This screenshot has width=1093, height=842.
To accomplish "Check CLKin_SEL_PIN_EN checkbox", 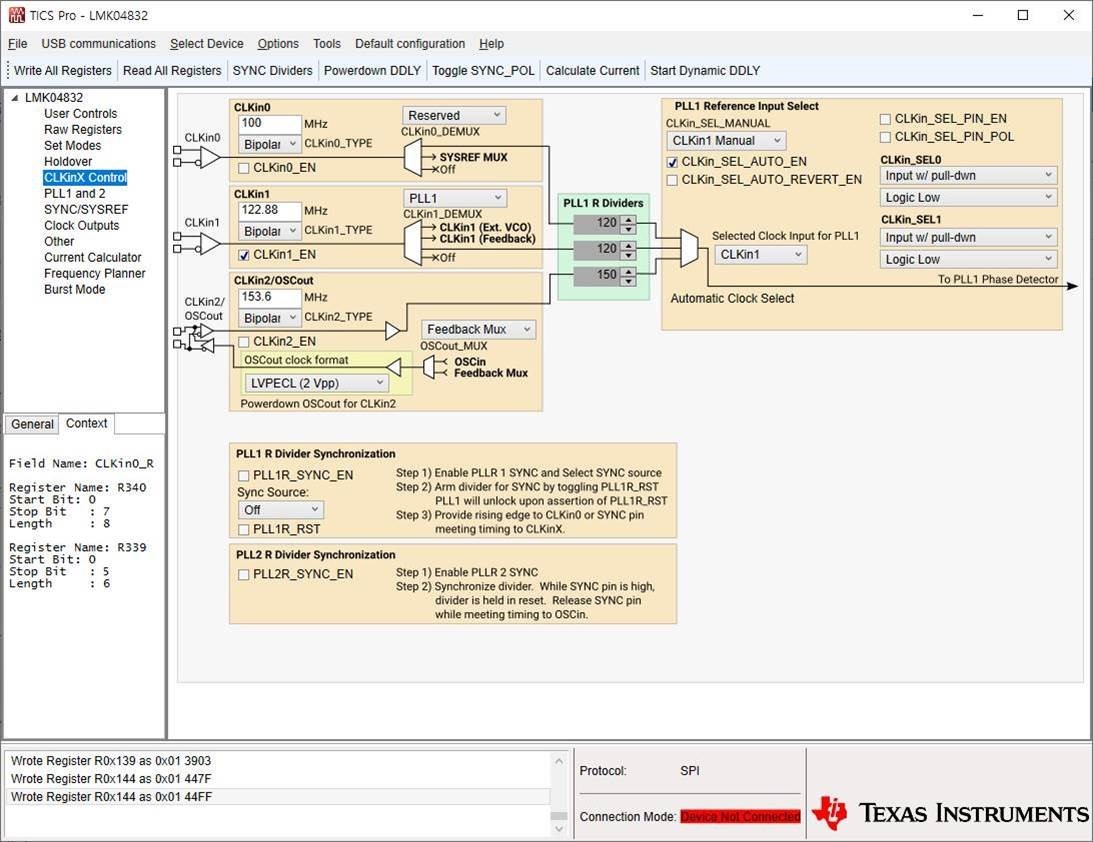I will (x=885, y=119).
